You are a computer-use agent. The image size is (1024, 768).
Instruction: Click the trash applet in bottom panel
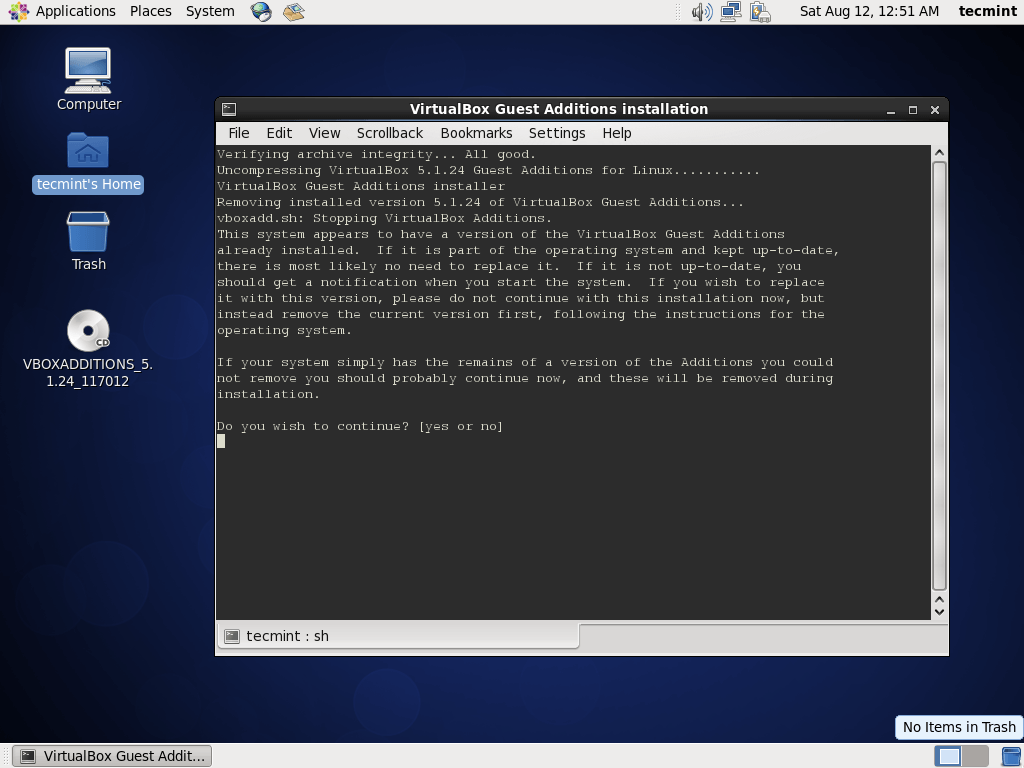(1011, 756)
